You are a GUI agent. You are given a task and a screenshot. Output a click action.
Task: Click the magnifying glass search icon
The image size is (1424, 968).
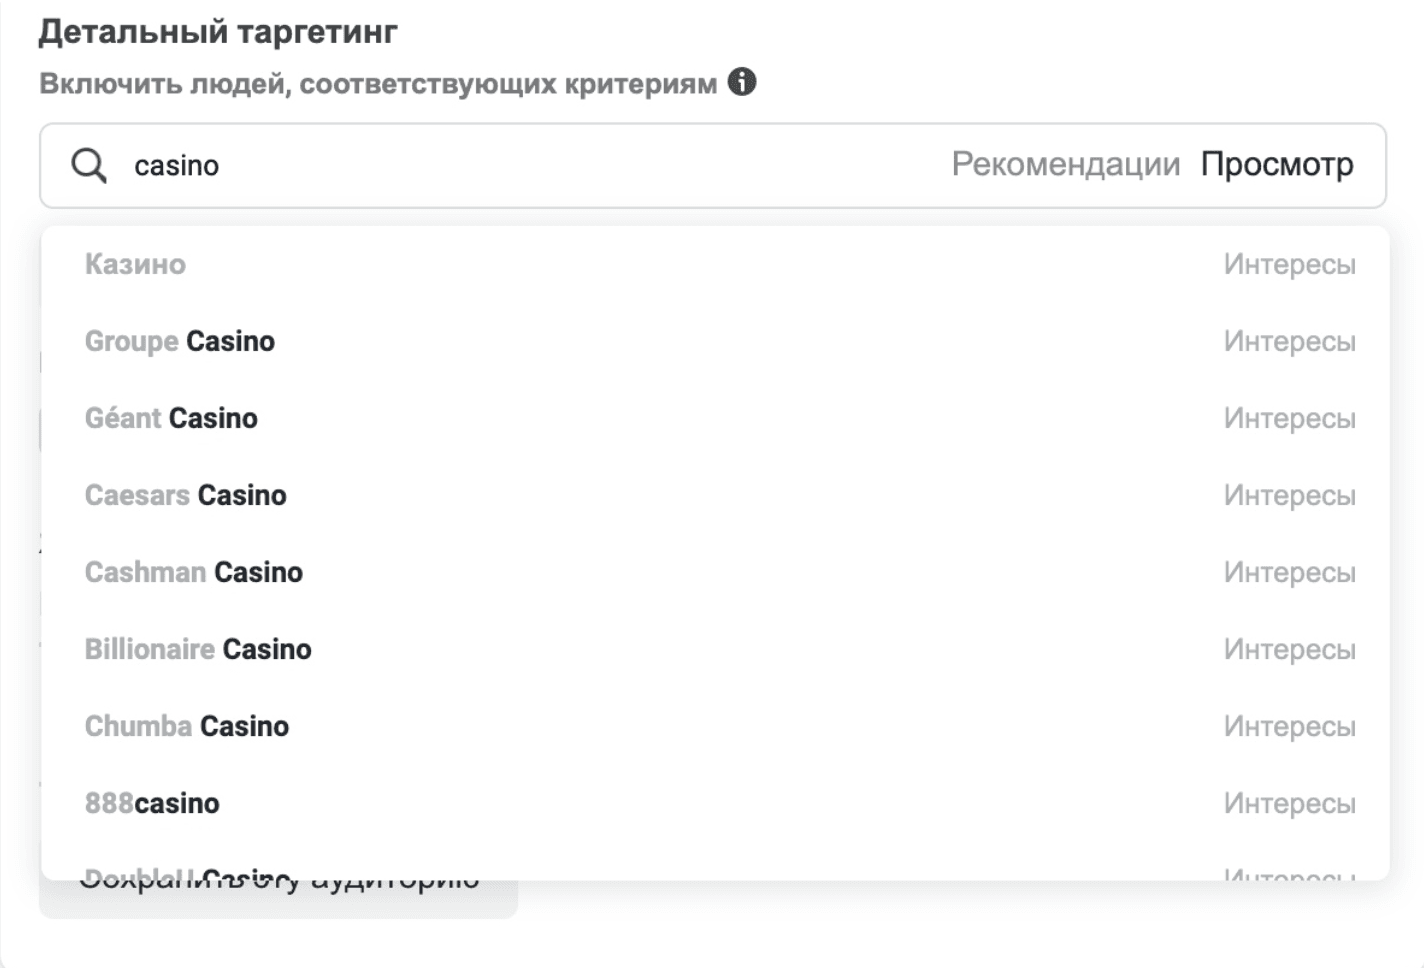(x=89, y=165)
